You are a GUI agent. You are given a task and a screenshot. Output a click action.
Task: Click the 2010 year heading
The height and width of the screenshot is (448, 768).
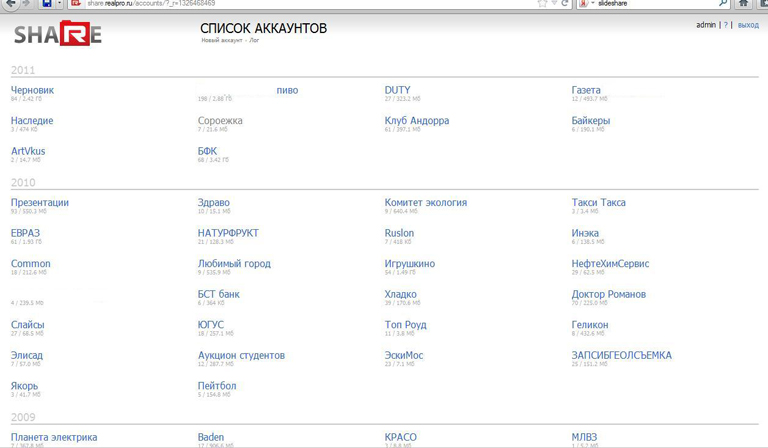(x=23, y=183)
